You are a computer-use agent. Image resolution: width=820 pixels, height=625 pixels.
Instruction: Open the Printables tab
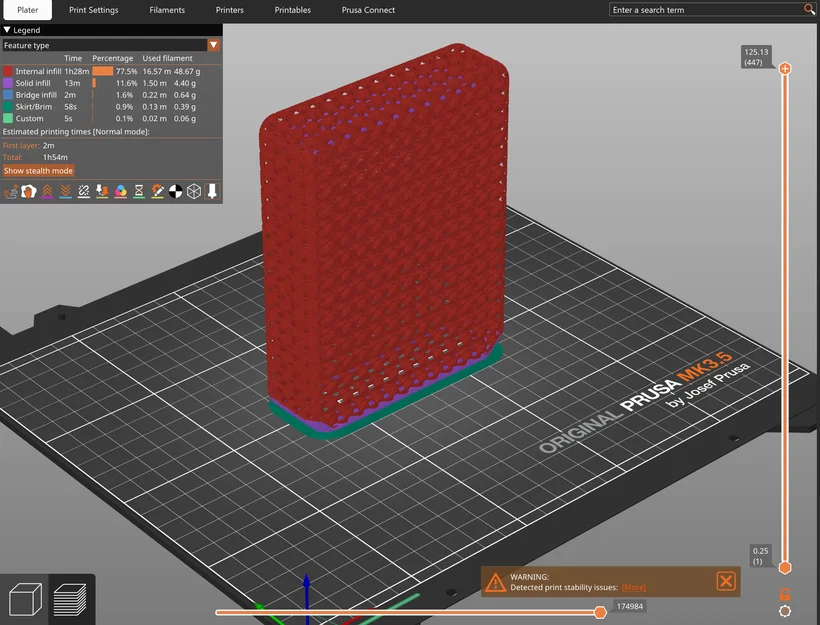coord(292,10)
